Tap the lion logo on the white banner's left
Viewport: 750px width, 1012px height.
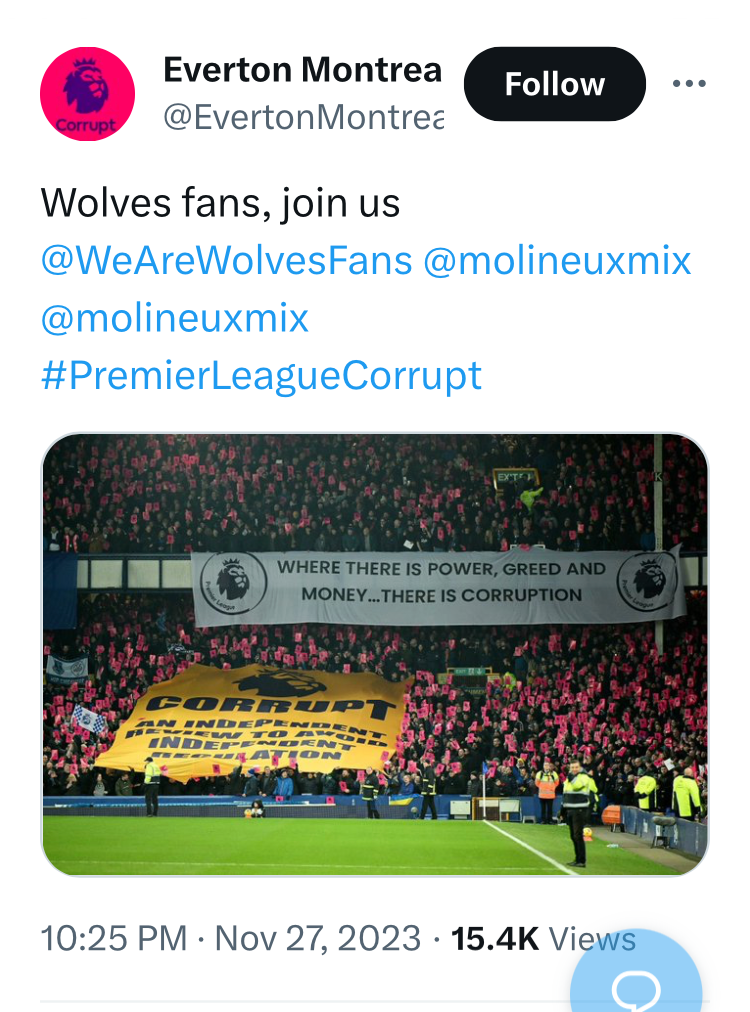[x=233, y=583]
